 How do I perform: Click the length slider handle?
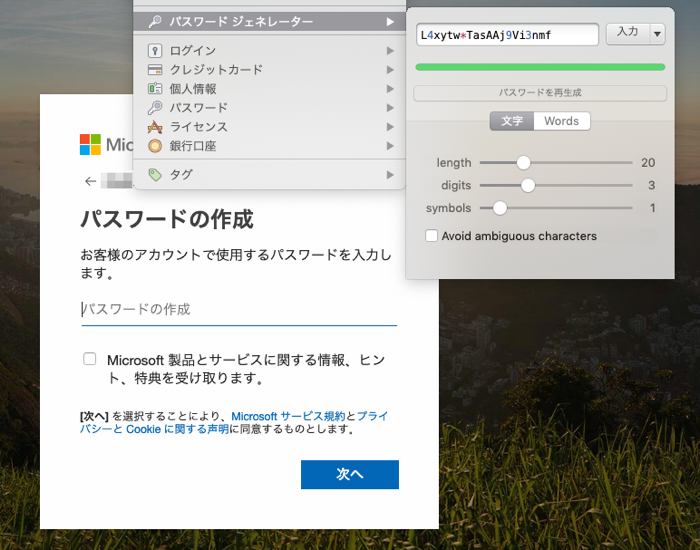pos(523,162)
